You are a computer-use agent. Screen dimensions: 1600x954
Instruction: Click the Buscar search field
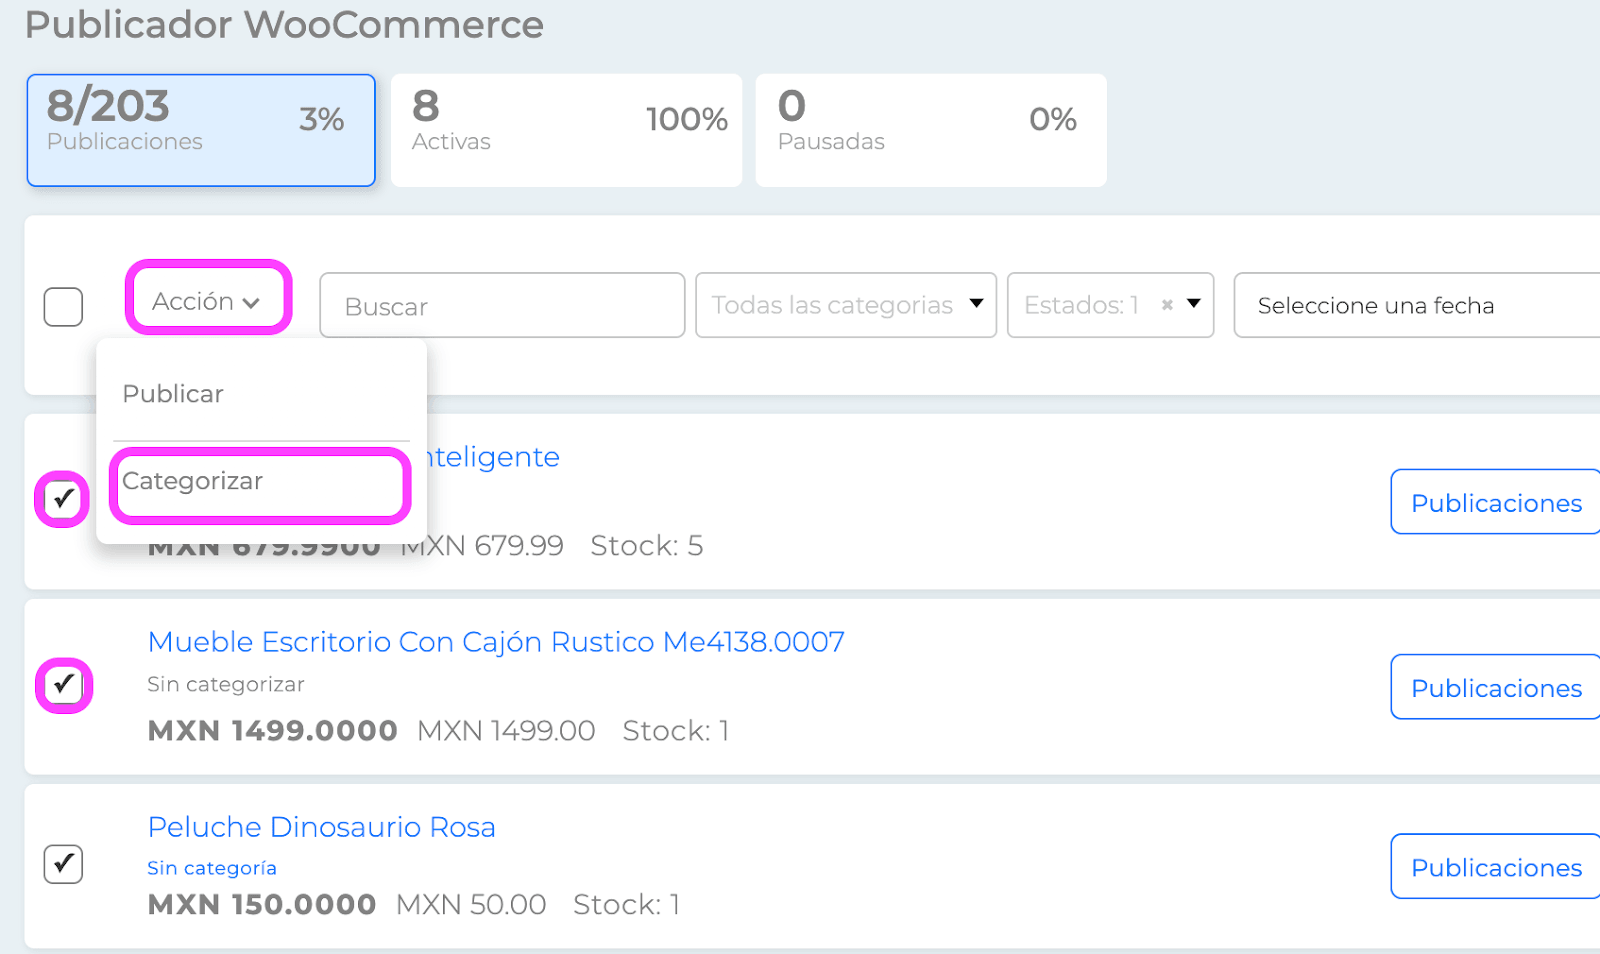coord(502,305)
